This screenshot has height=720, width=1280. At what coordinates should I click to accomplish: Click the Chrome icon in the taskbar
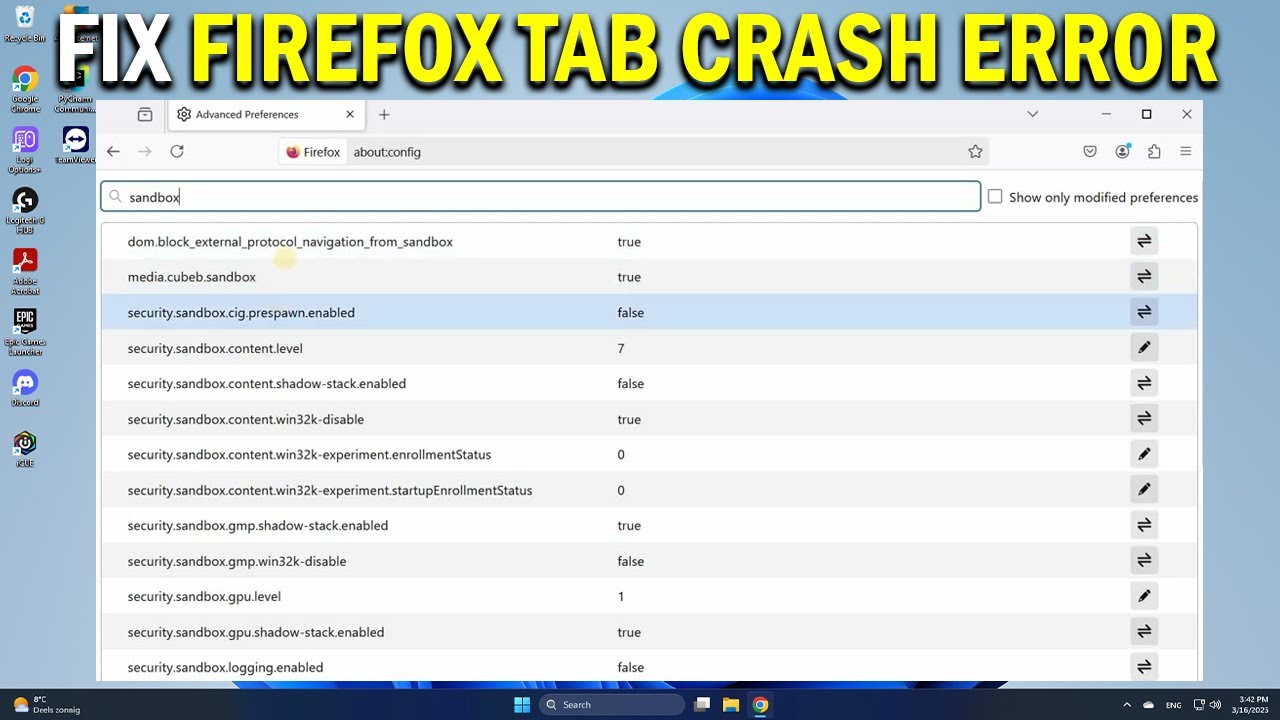coord(760,705)
